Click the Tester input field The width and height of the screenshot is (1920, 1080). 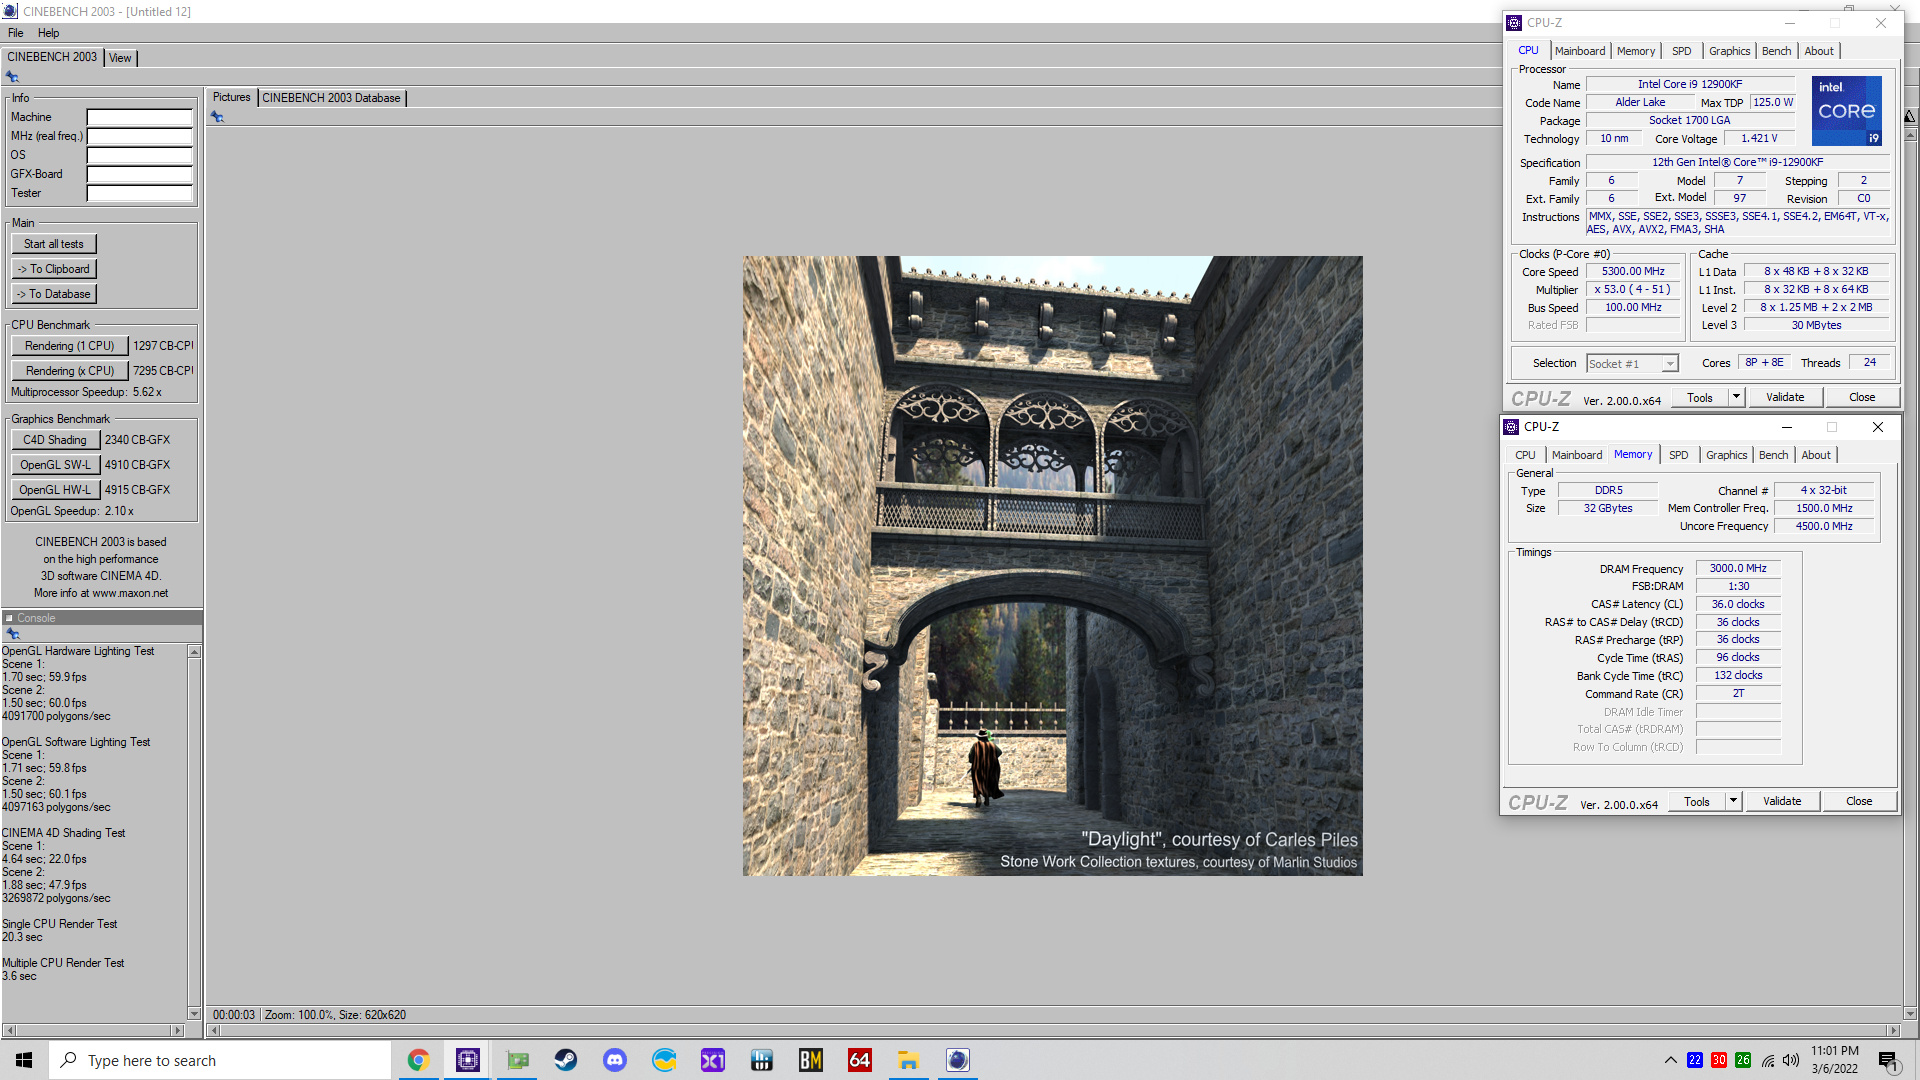pos(139,193)
